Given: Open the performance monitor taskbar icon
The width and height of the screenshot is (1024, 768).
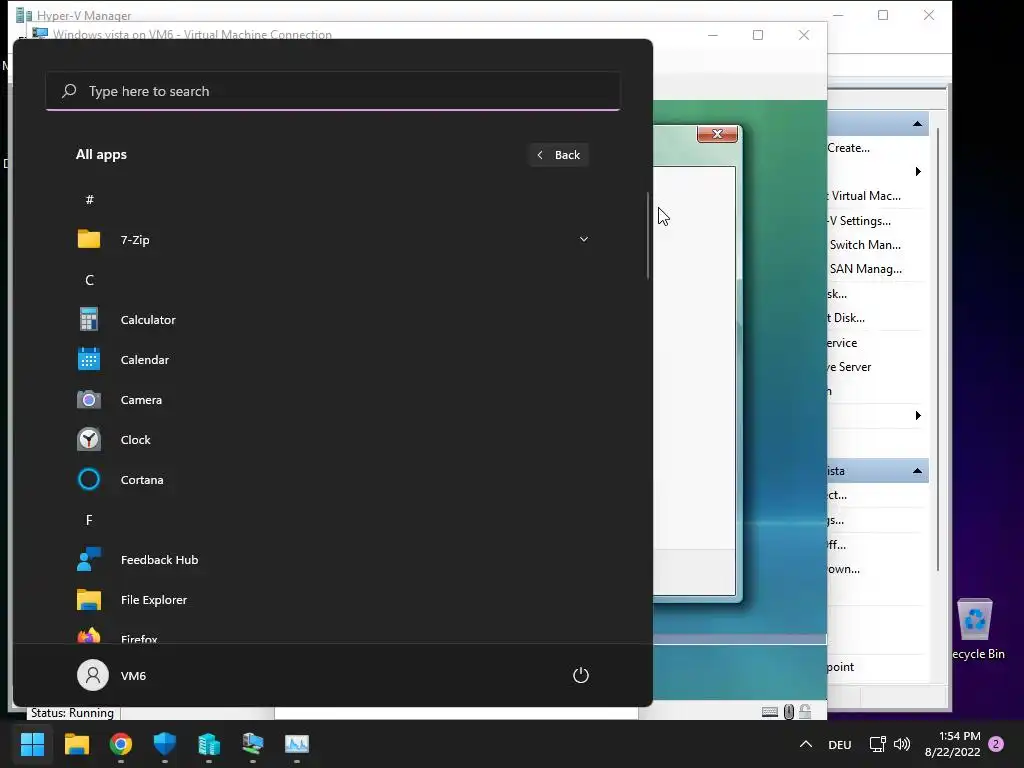Looking at the screenshot, I should pos(296,744).
